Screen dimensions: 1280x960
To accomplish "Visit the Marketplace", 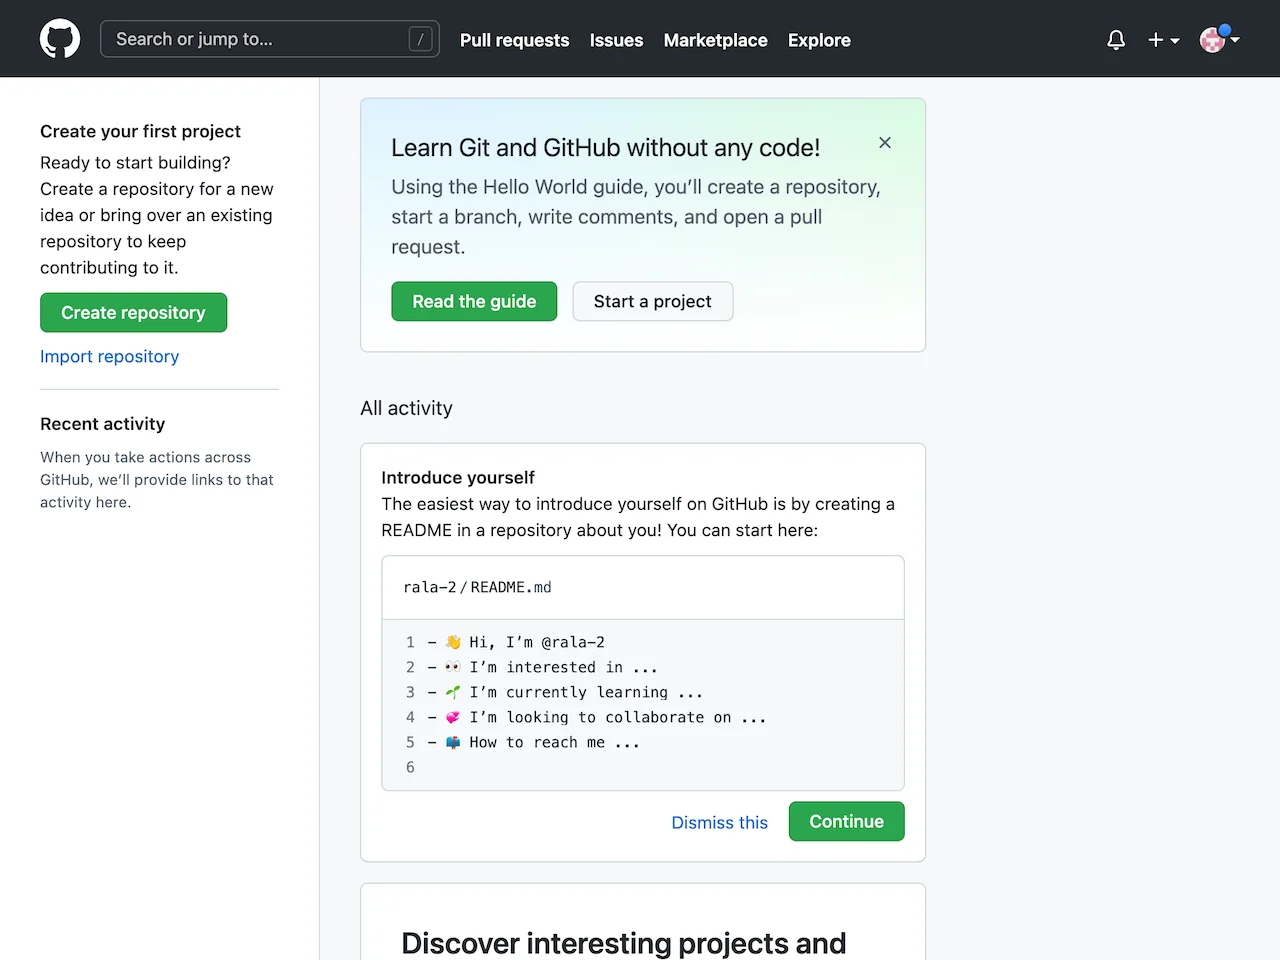I will (715, 40).
